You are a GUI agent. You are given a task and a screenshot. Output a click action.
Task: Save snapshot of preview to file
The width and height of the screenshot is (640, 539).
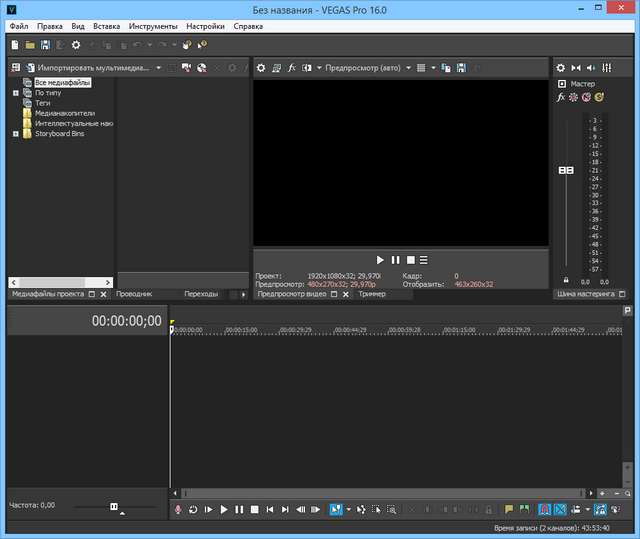461,68
